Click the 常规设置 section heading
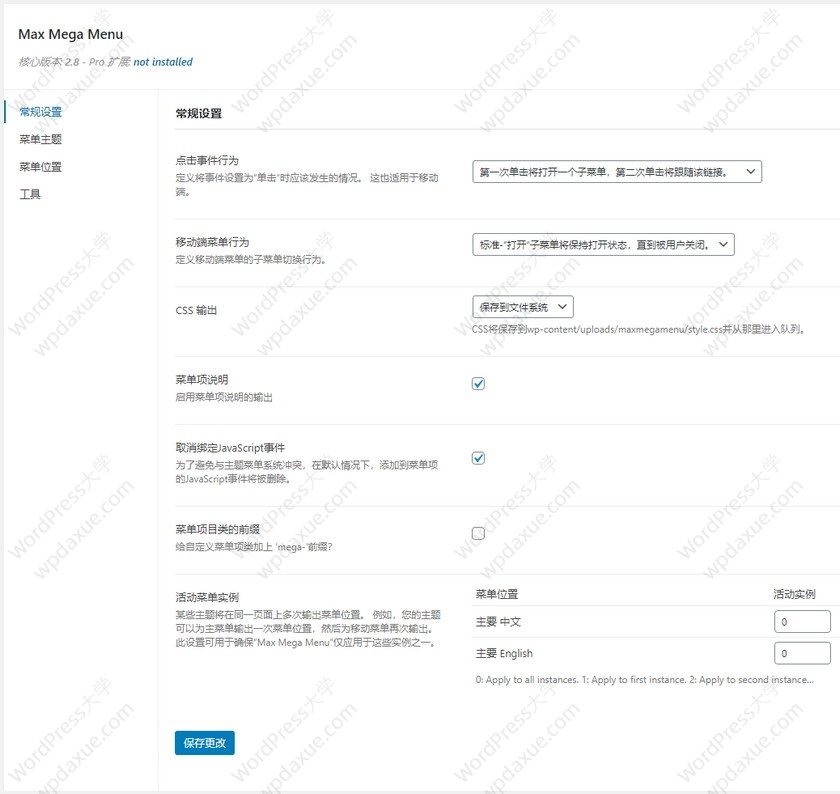Screen dimensions: 840x794 pyautogui.click(x=199, y=114)
